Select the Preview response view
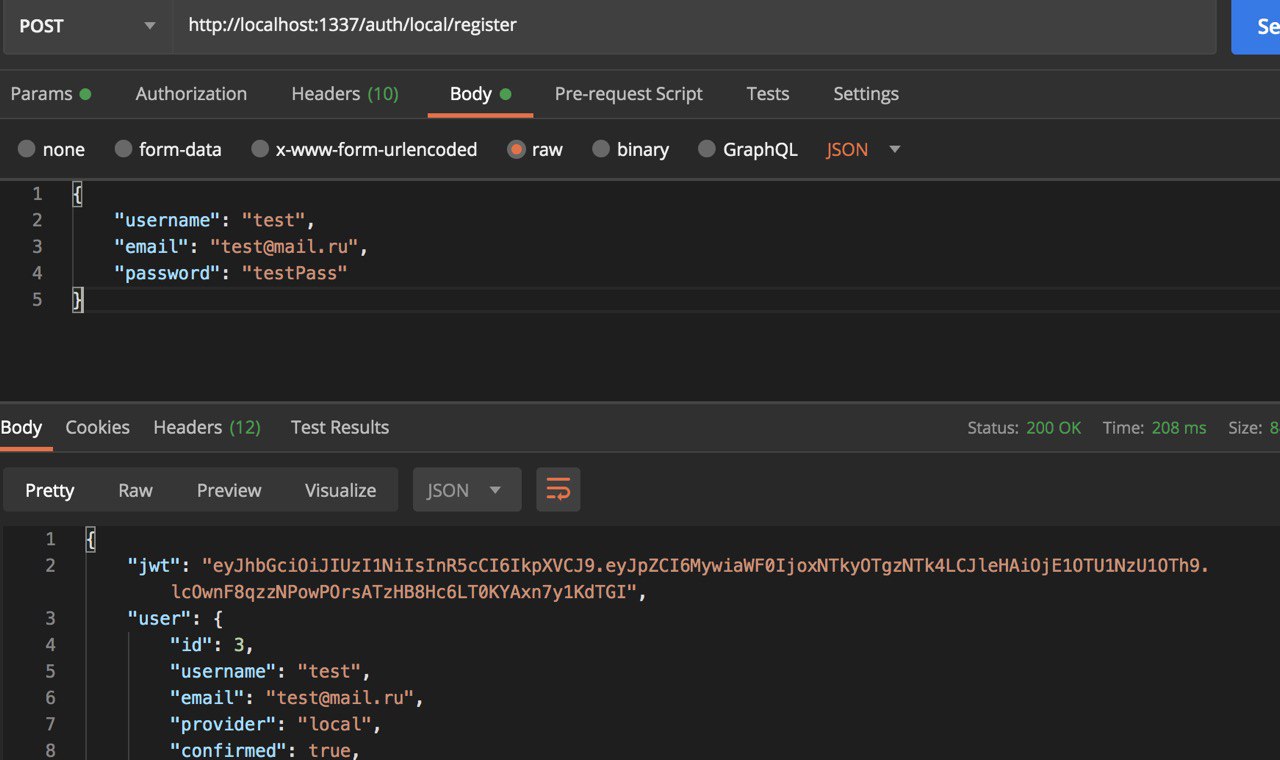Screen dimensions: 1280x760 tap(229, 490)
